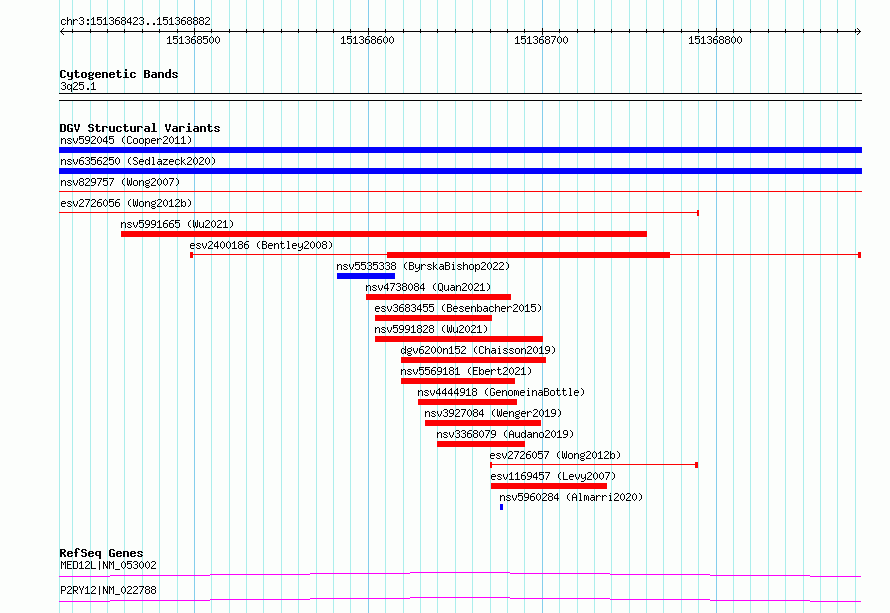Click the left arrow on the ruler
This screenshot has width=890, height=613.
(x=62, y=32)
